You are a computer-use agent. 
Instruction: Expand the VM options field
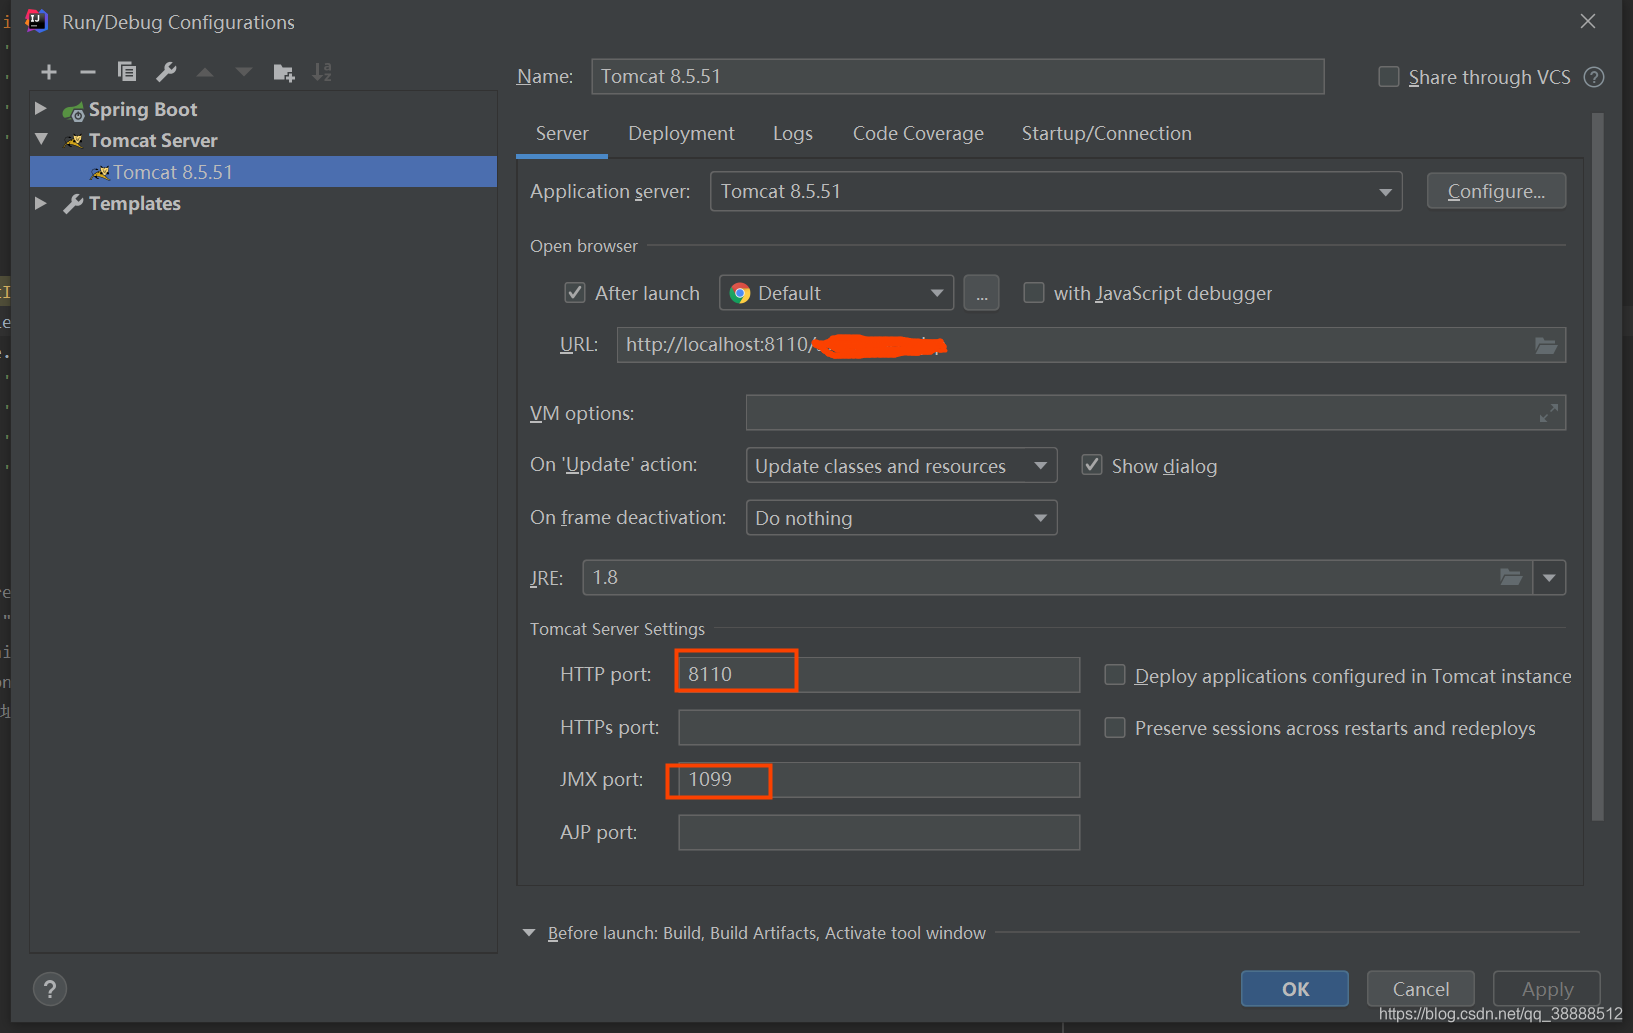[x=1549, y=413]
